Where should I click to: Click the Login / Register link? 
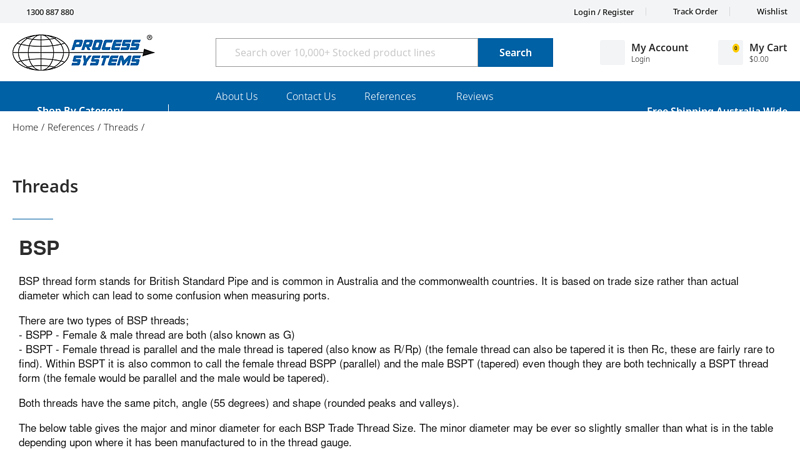pos(604,12)
